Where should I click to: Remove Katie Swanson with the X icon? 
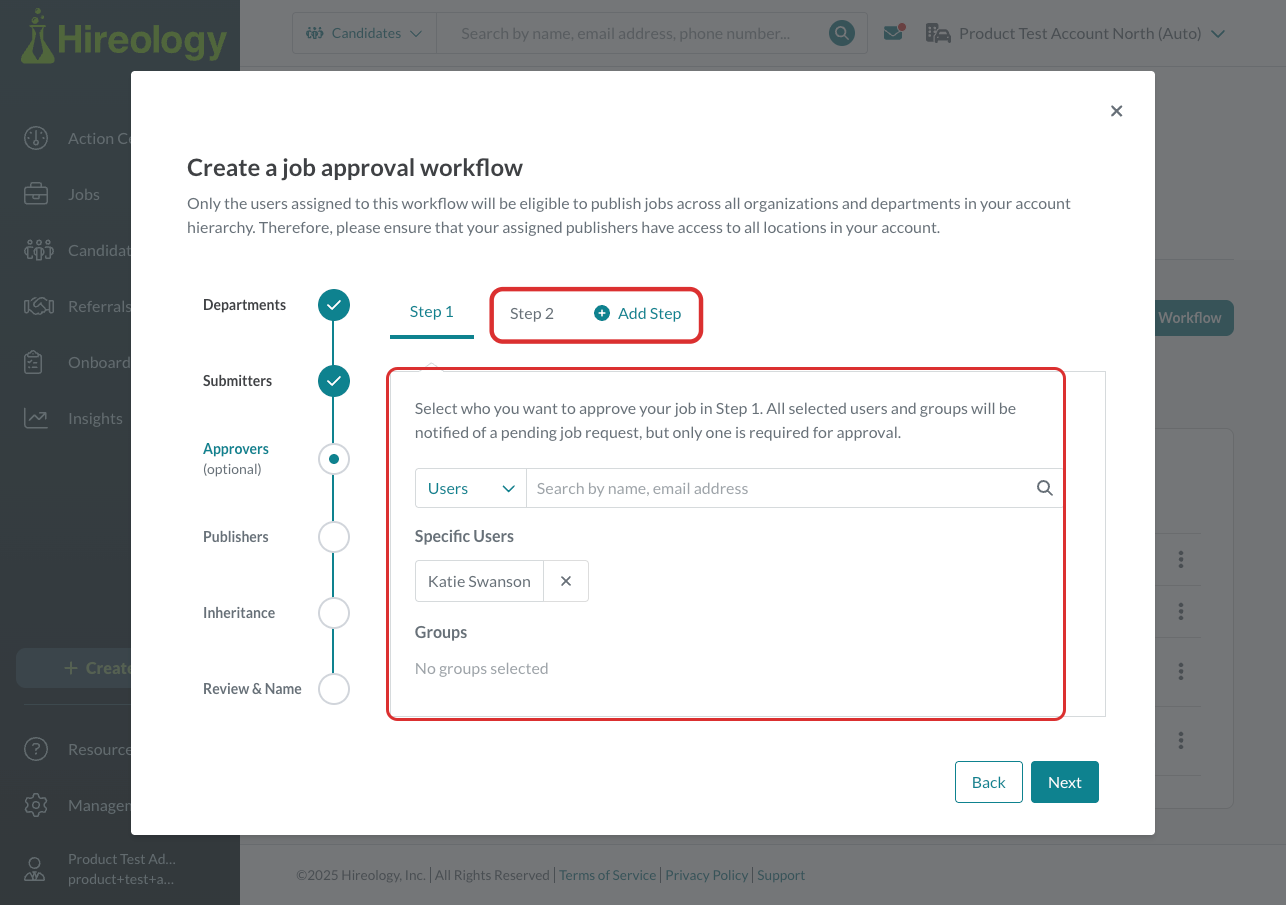[x=566, y=581]
